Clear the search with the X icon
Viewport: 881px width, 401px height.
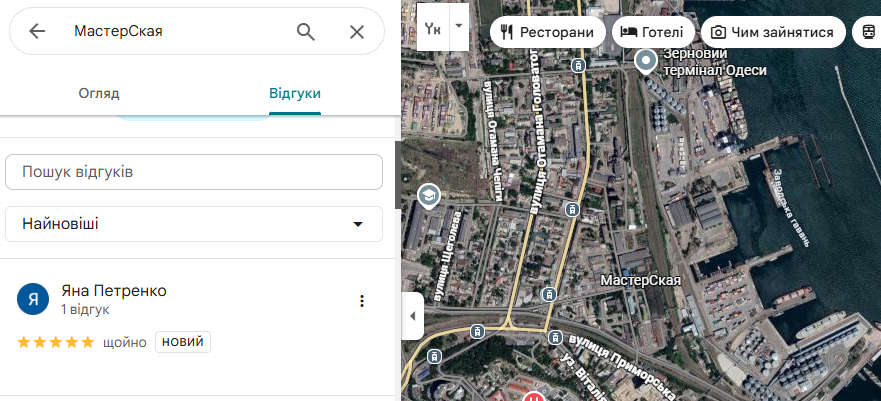(357, 32)
